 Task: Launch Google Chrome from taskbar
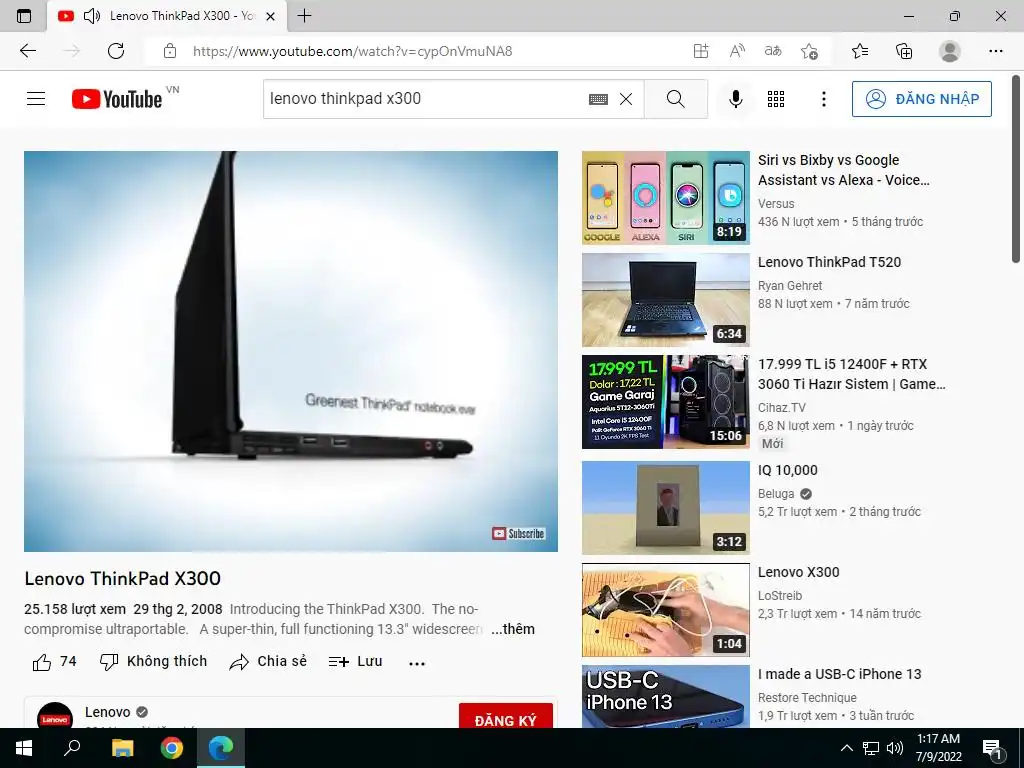(172, 748)
